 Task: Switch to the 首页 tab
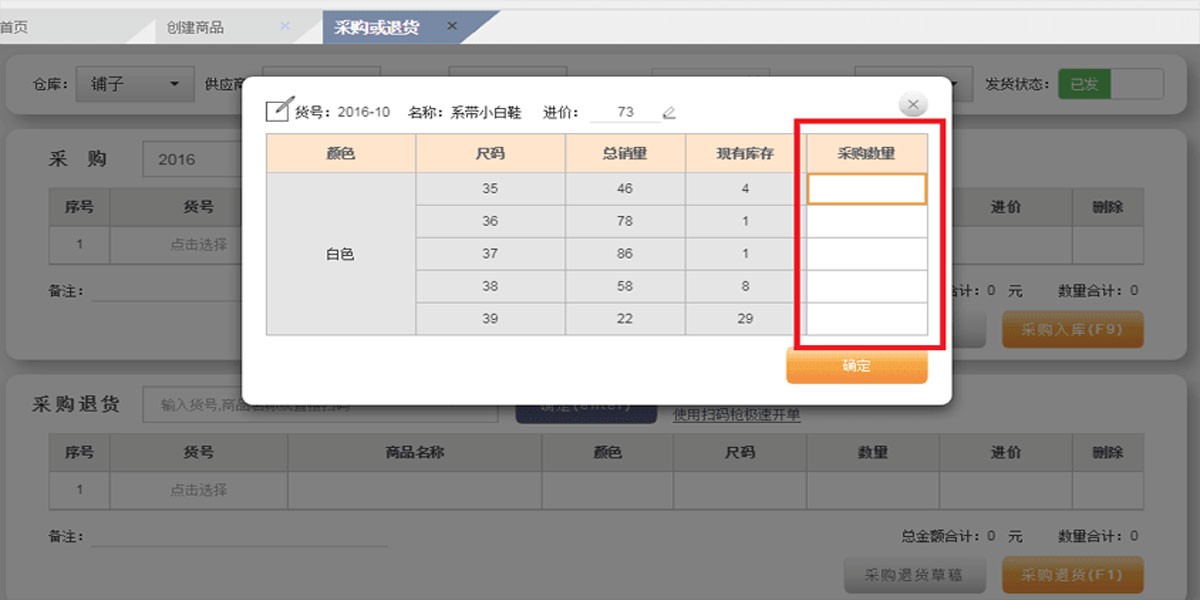pos(14,27)
